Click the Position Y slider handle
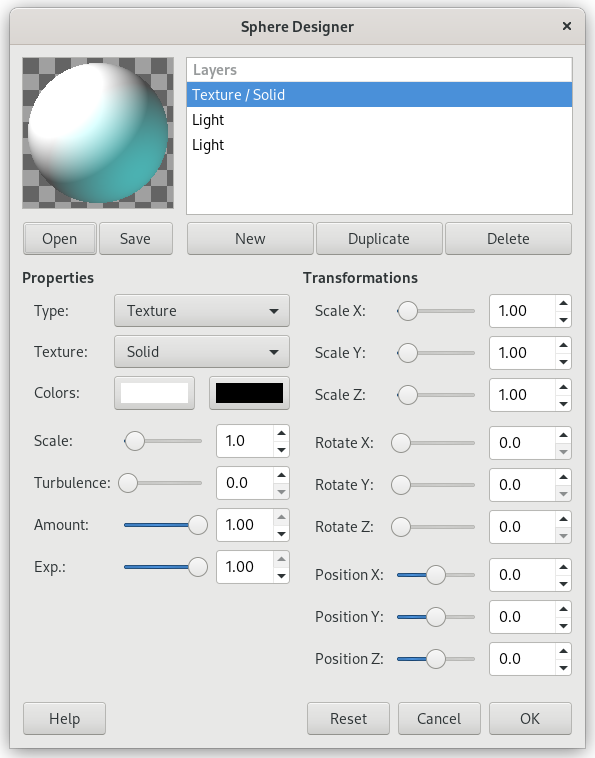Screen dimensions: 595x758 coord(435,617)
